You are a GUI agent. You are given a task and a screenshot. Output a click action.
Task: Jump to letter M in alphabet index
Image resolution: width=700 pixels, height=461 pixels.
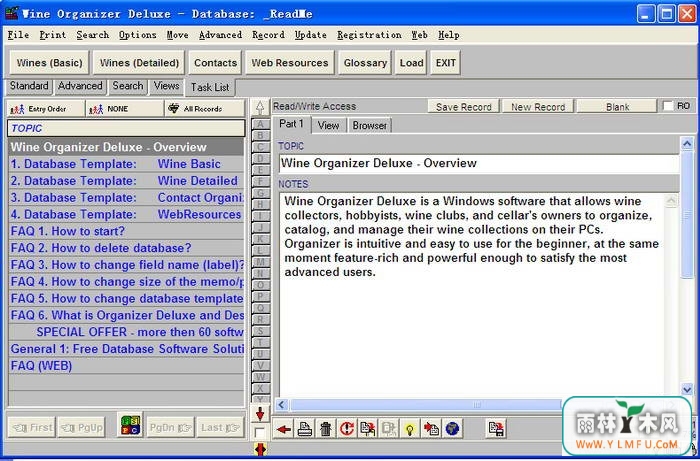tap(260, 262)
